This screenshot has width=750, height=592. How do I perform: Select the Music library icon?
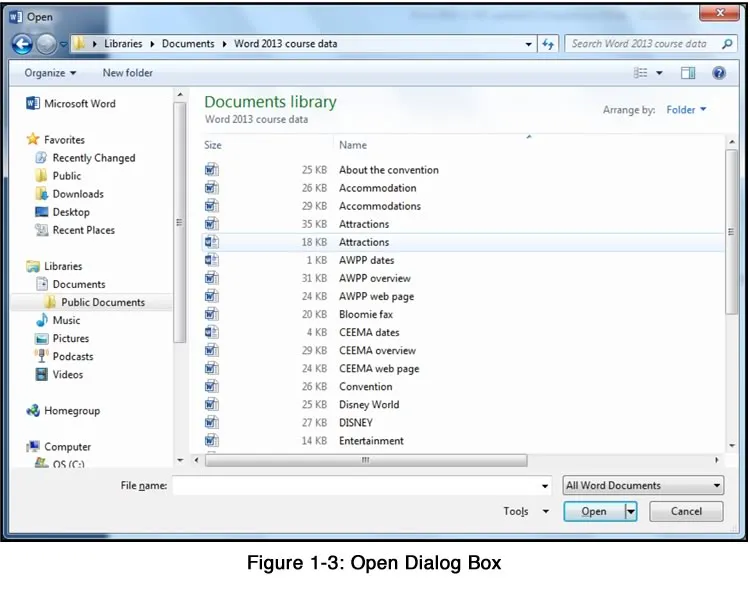pos(42,320)
